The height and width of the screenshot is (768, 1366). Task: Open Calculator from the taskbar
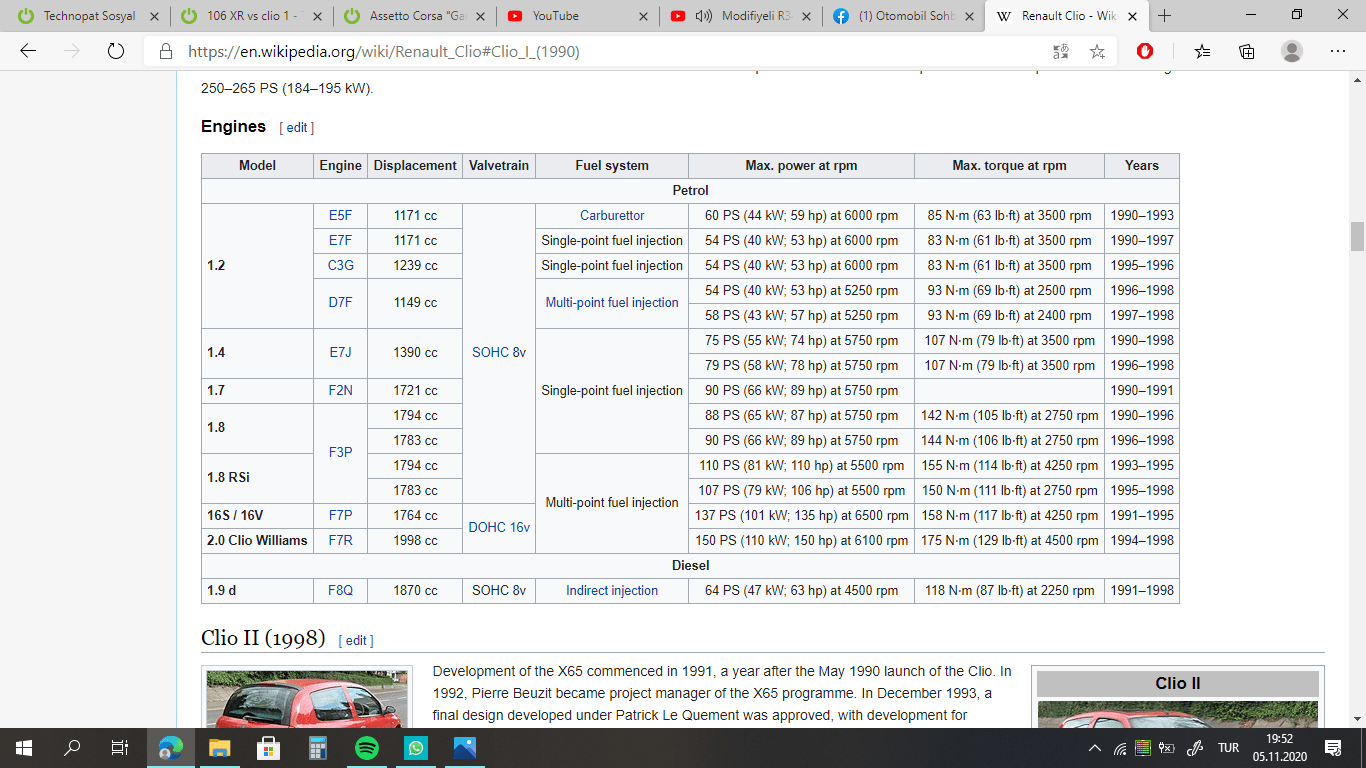pyautogui.click(x=318, y=747)
